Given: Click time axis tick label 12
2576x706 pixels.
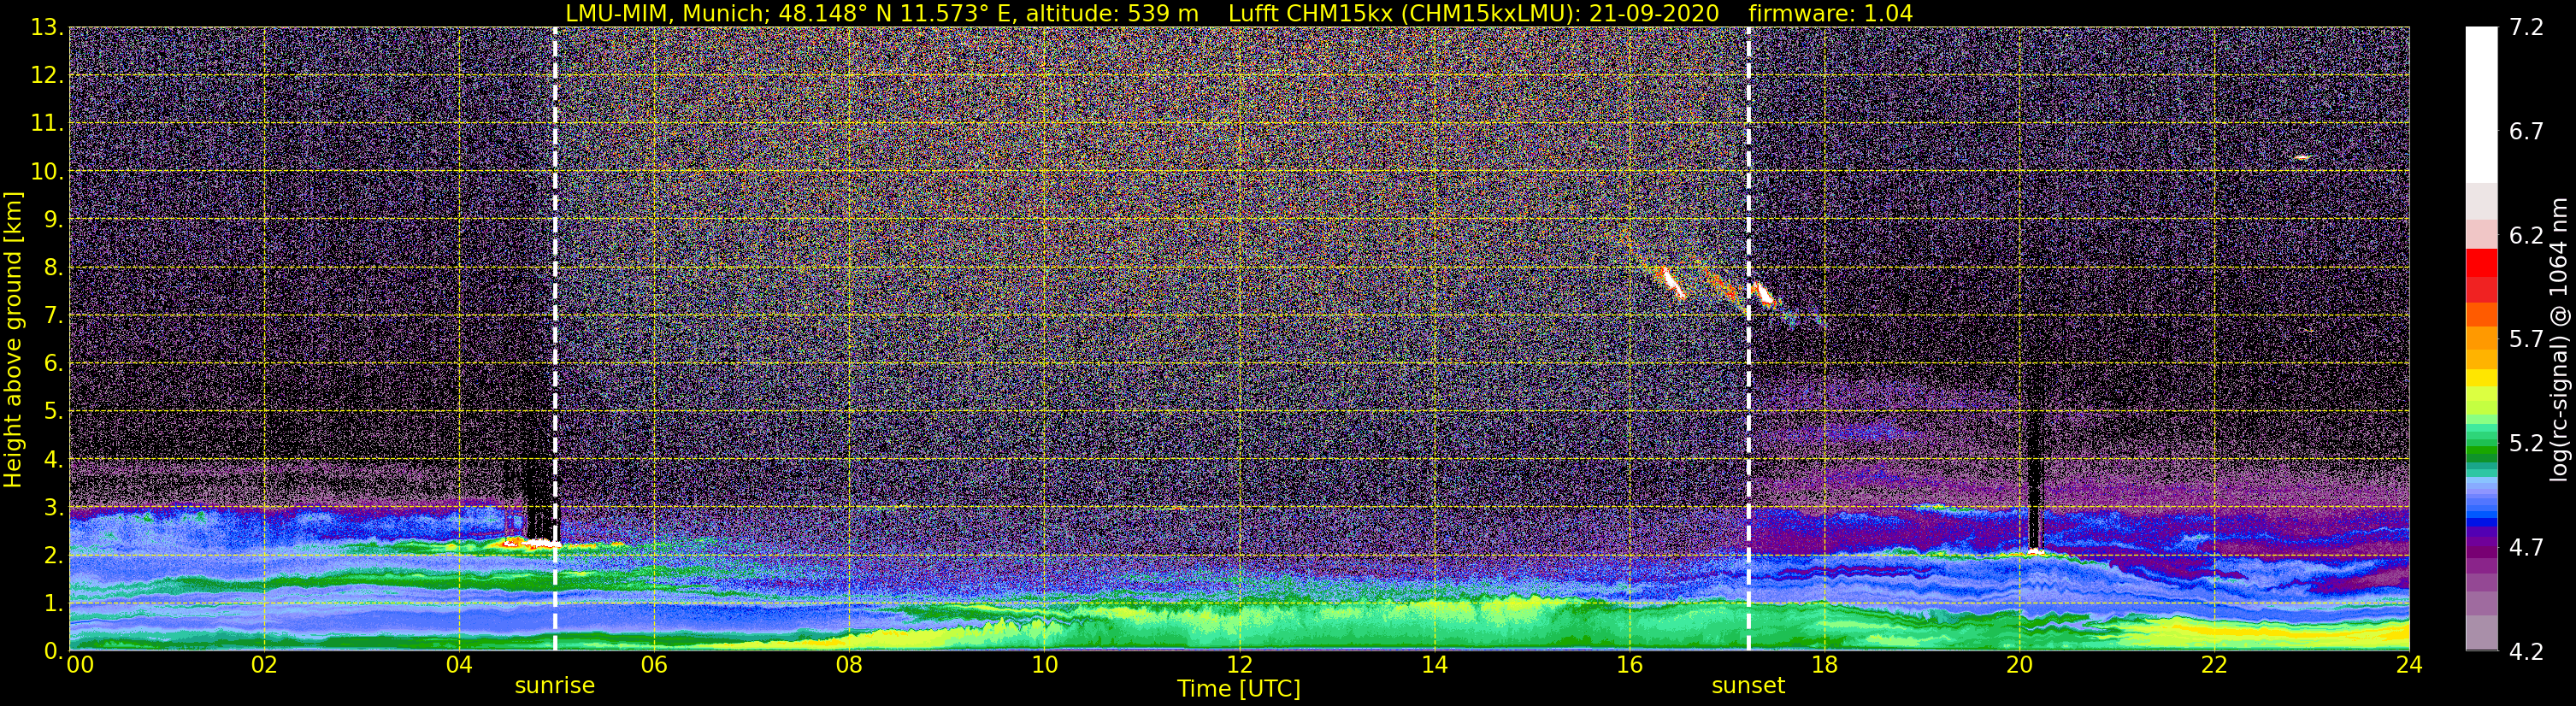Looking at the screenshot, I should pos(1239,665).
